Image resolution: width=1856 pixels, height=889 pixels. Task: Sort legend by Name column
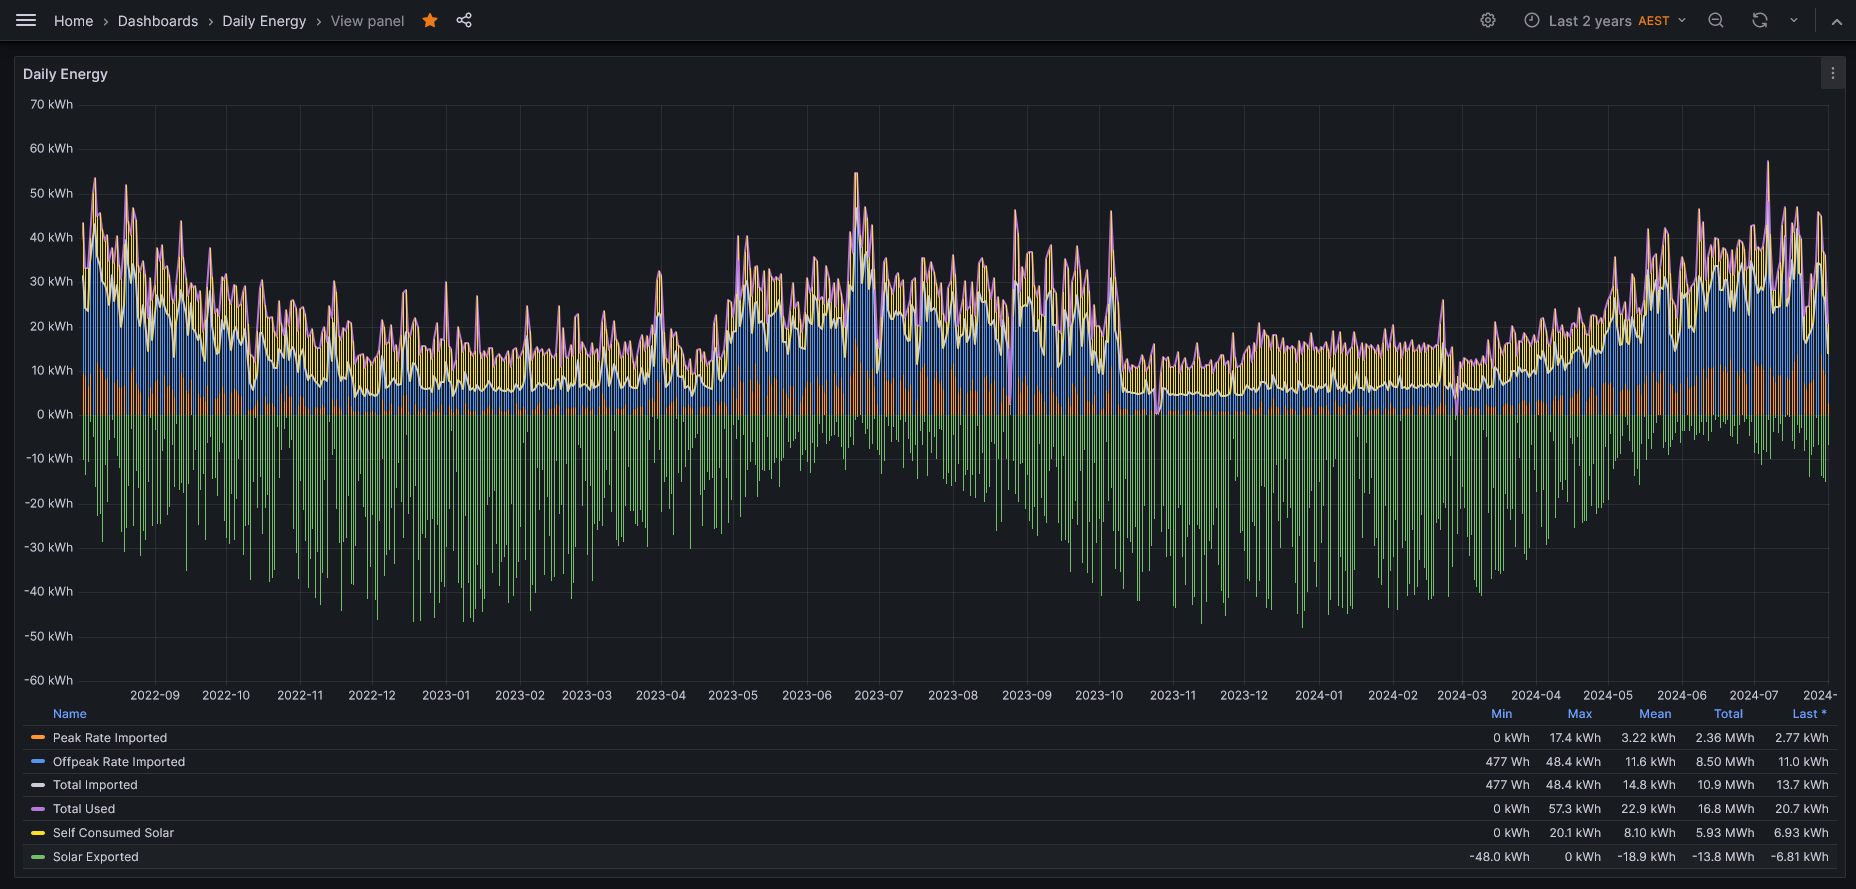coord(70,714)
